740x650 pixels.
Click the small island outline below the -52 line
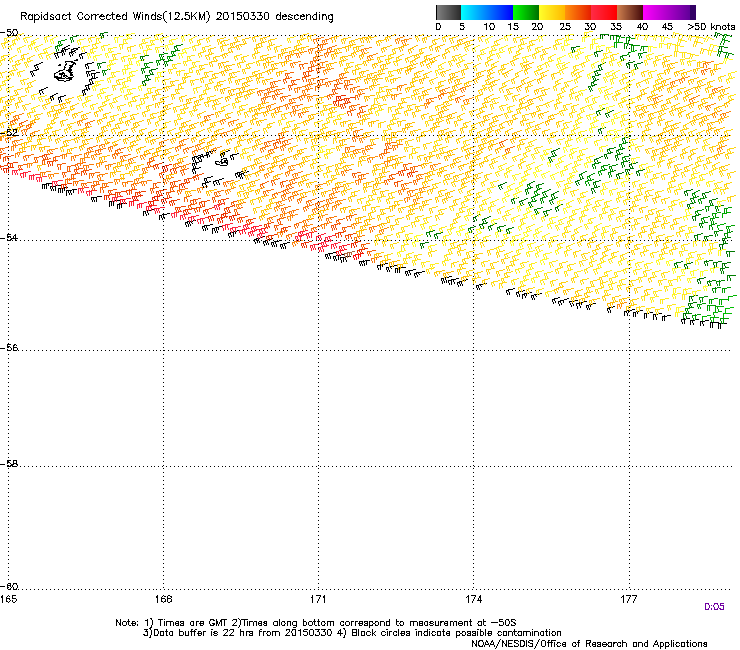point(222,162)
